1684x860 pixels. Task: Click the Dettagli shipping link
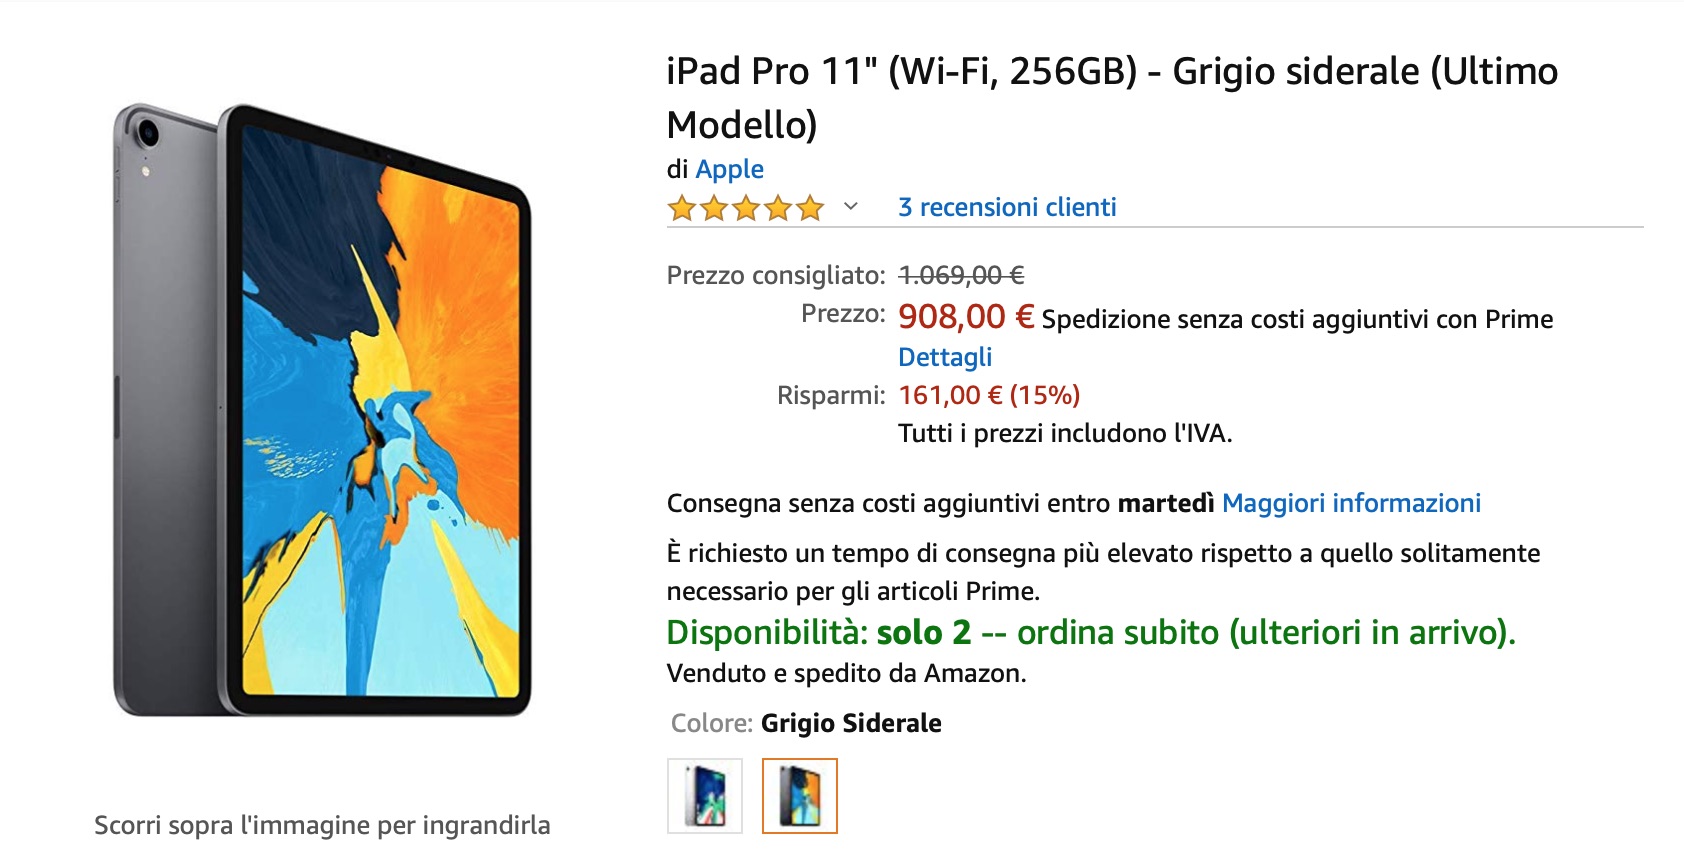pos(944,356)
